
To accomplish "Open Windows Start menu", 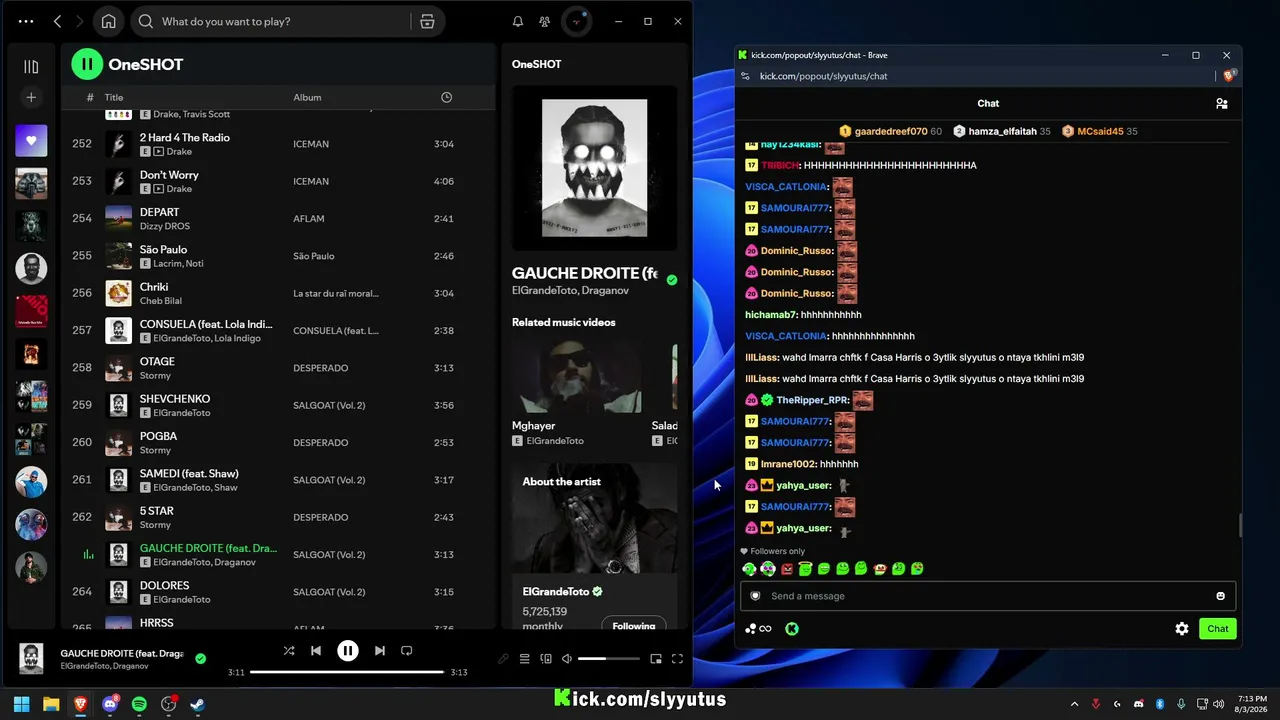I will (x=22, y=704).
